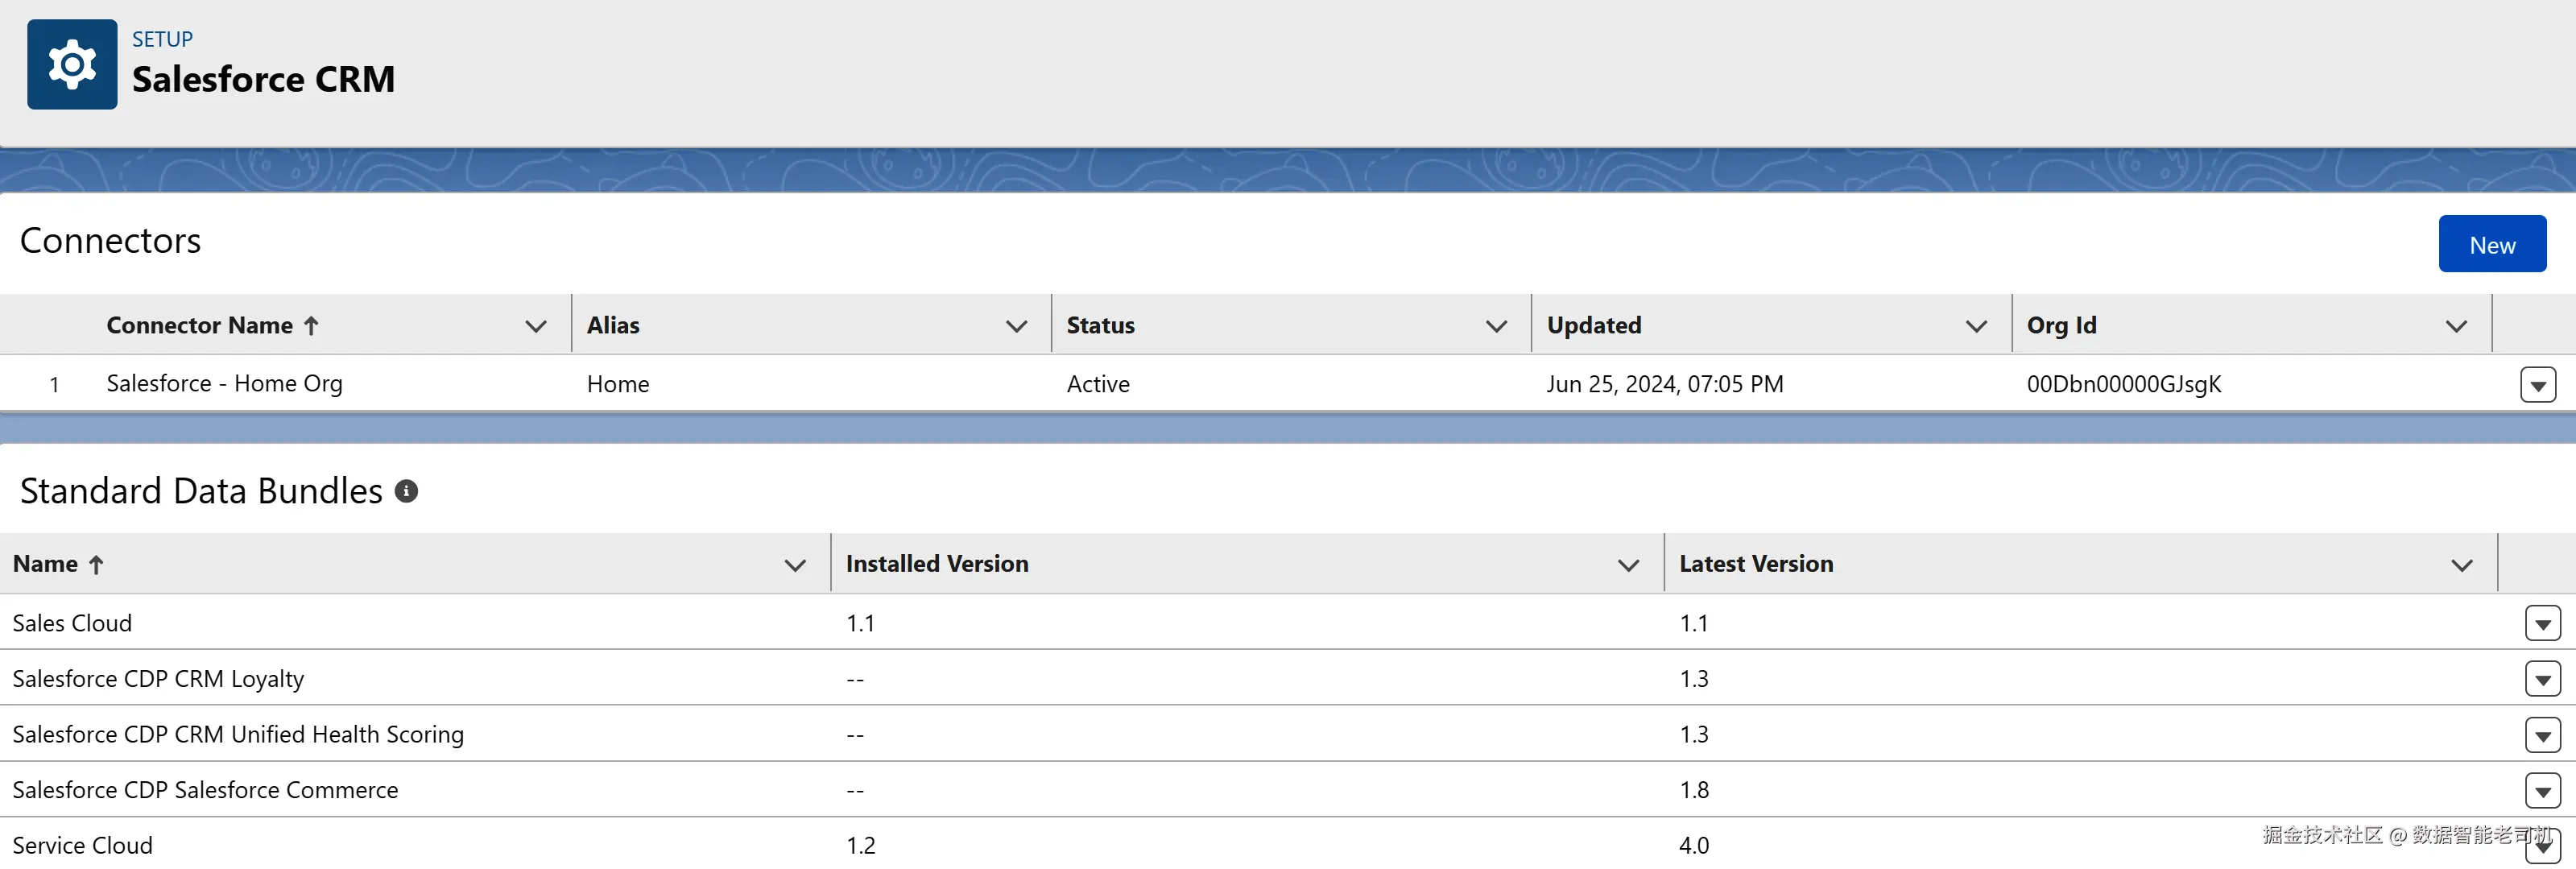Click Salesforce Commerce latest version 1.8

coord(1694,790)
